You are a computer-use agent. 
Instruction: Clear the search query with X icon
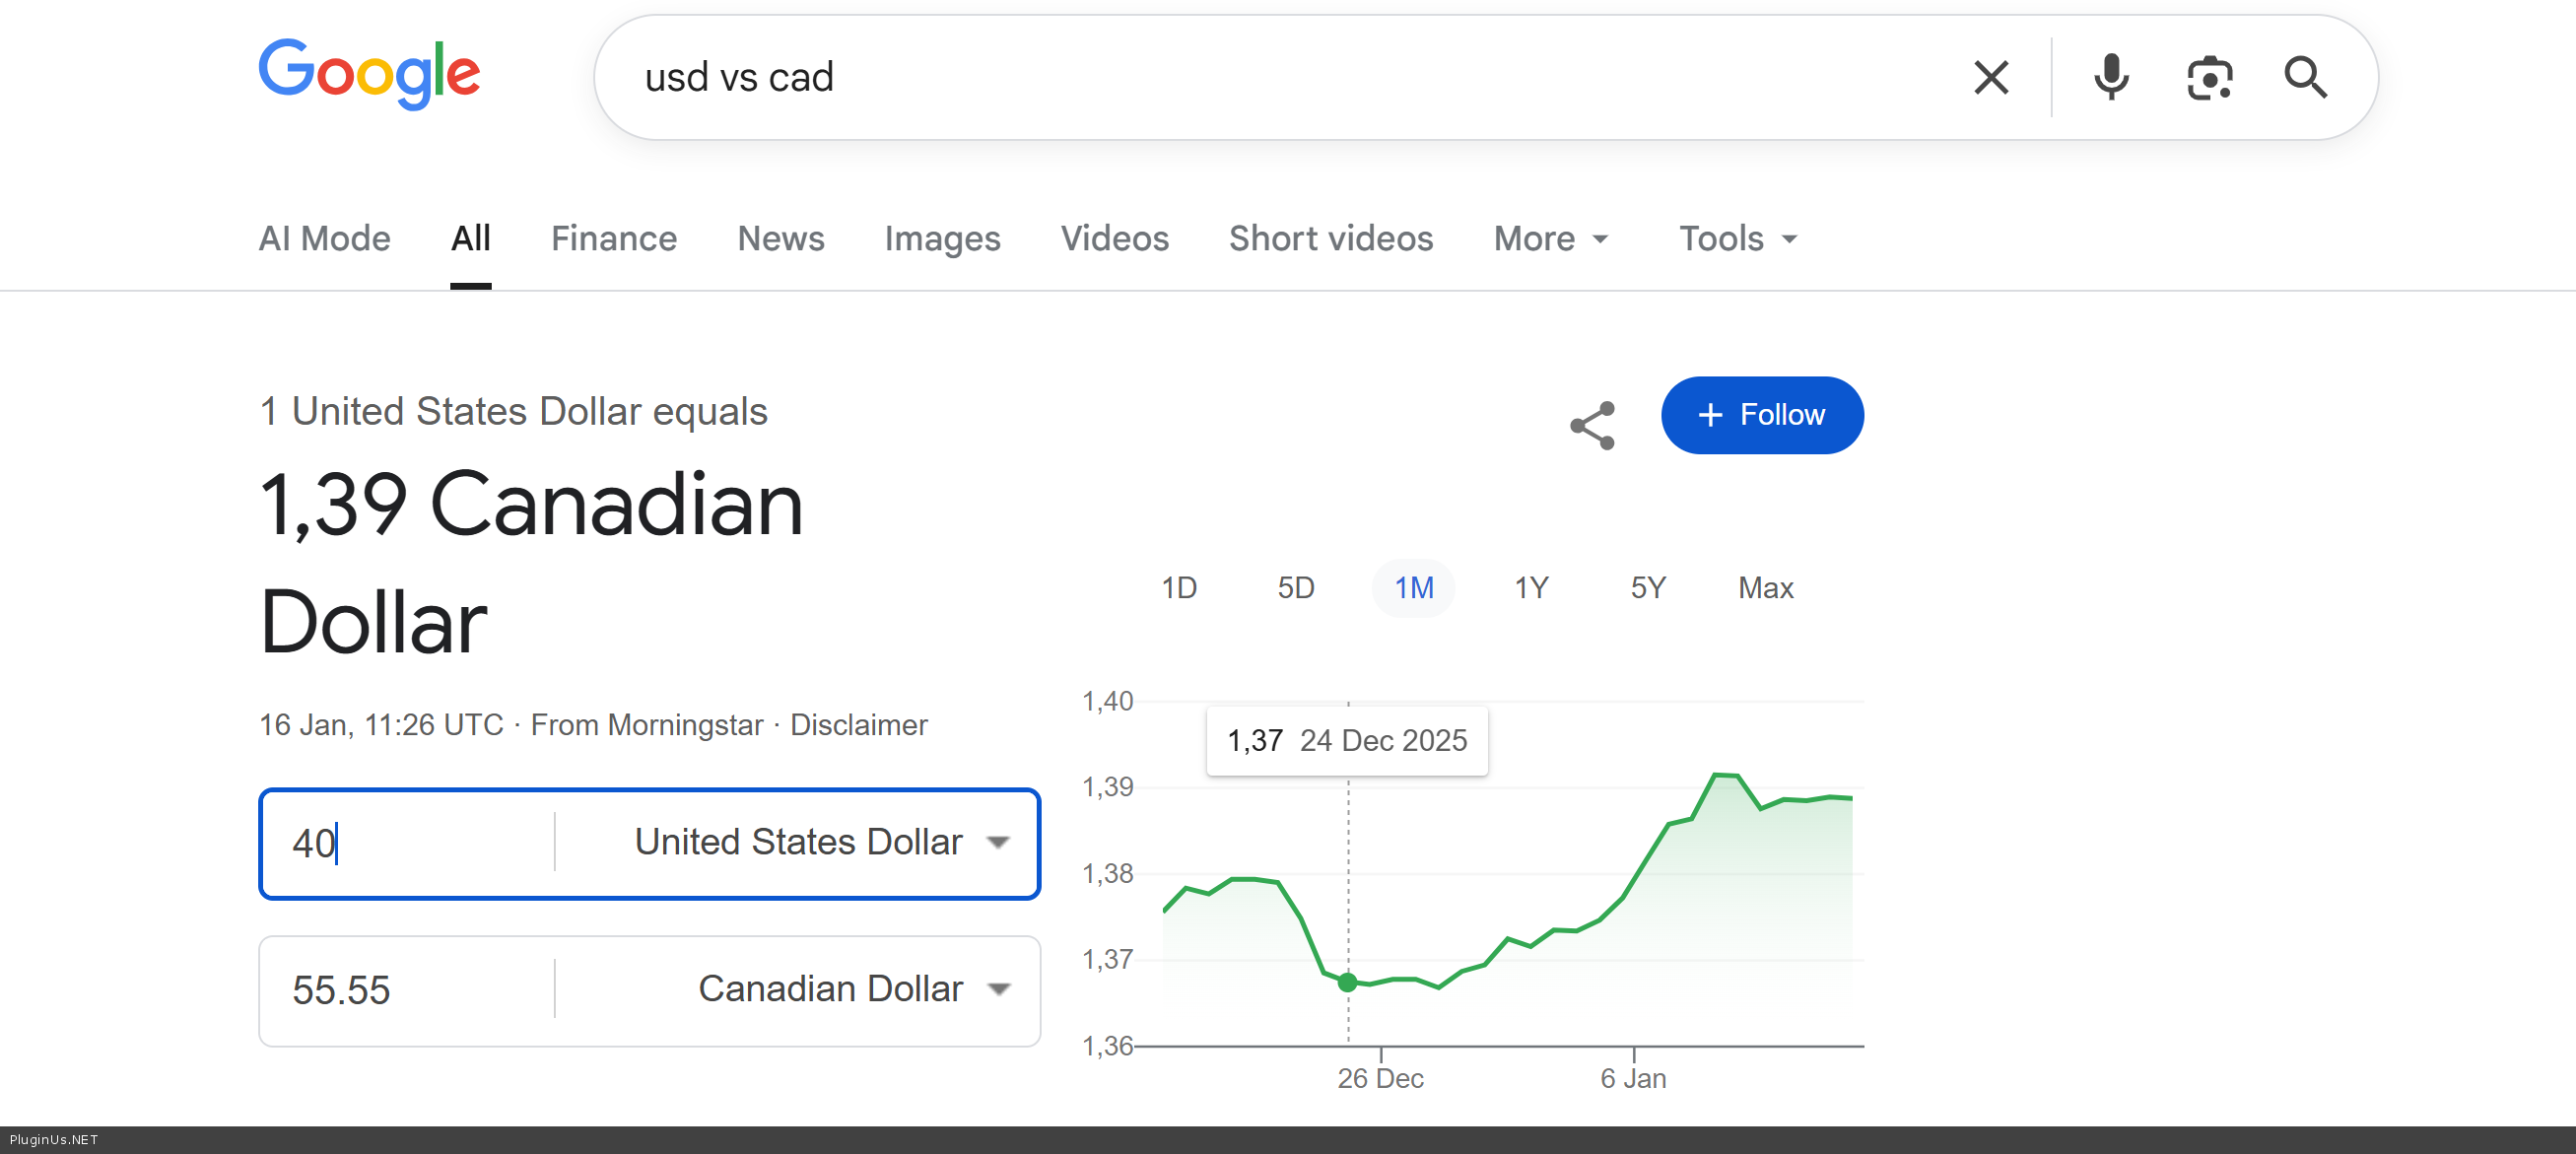(1990, 77)
